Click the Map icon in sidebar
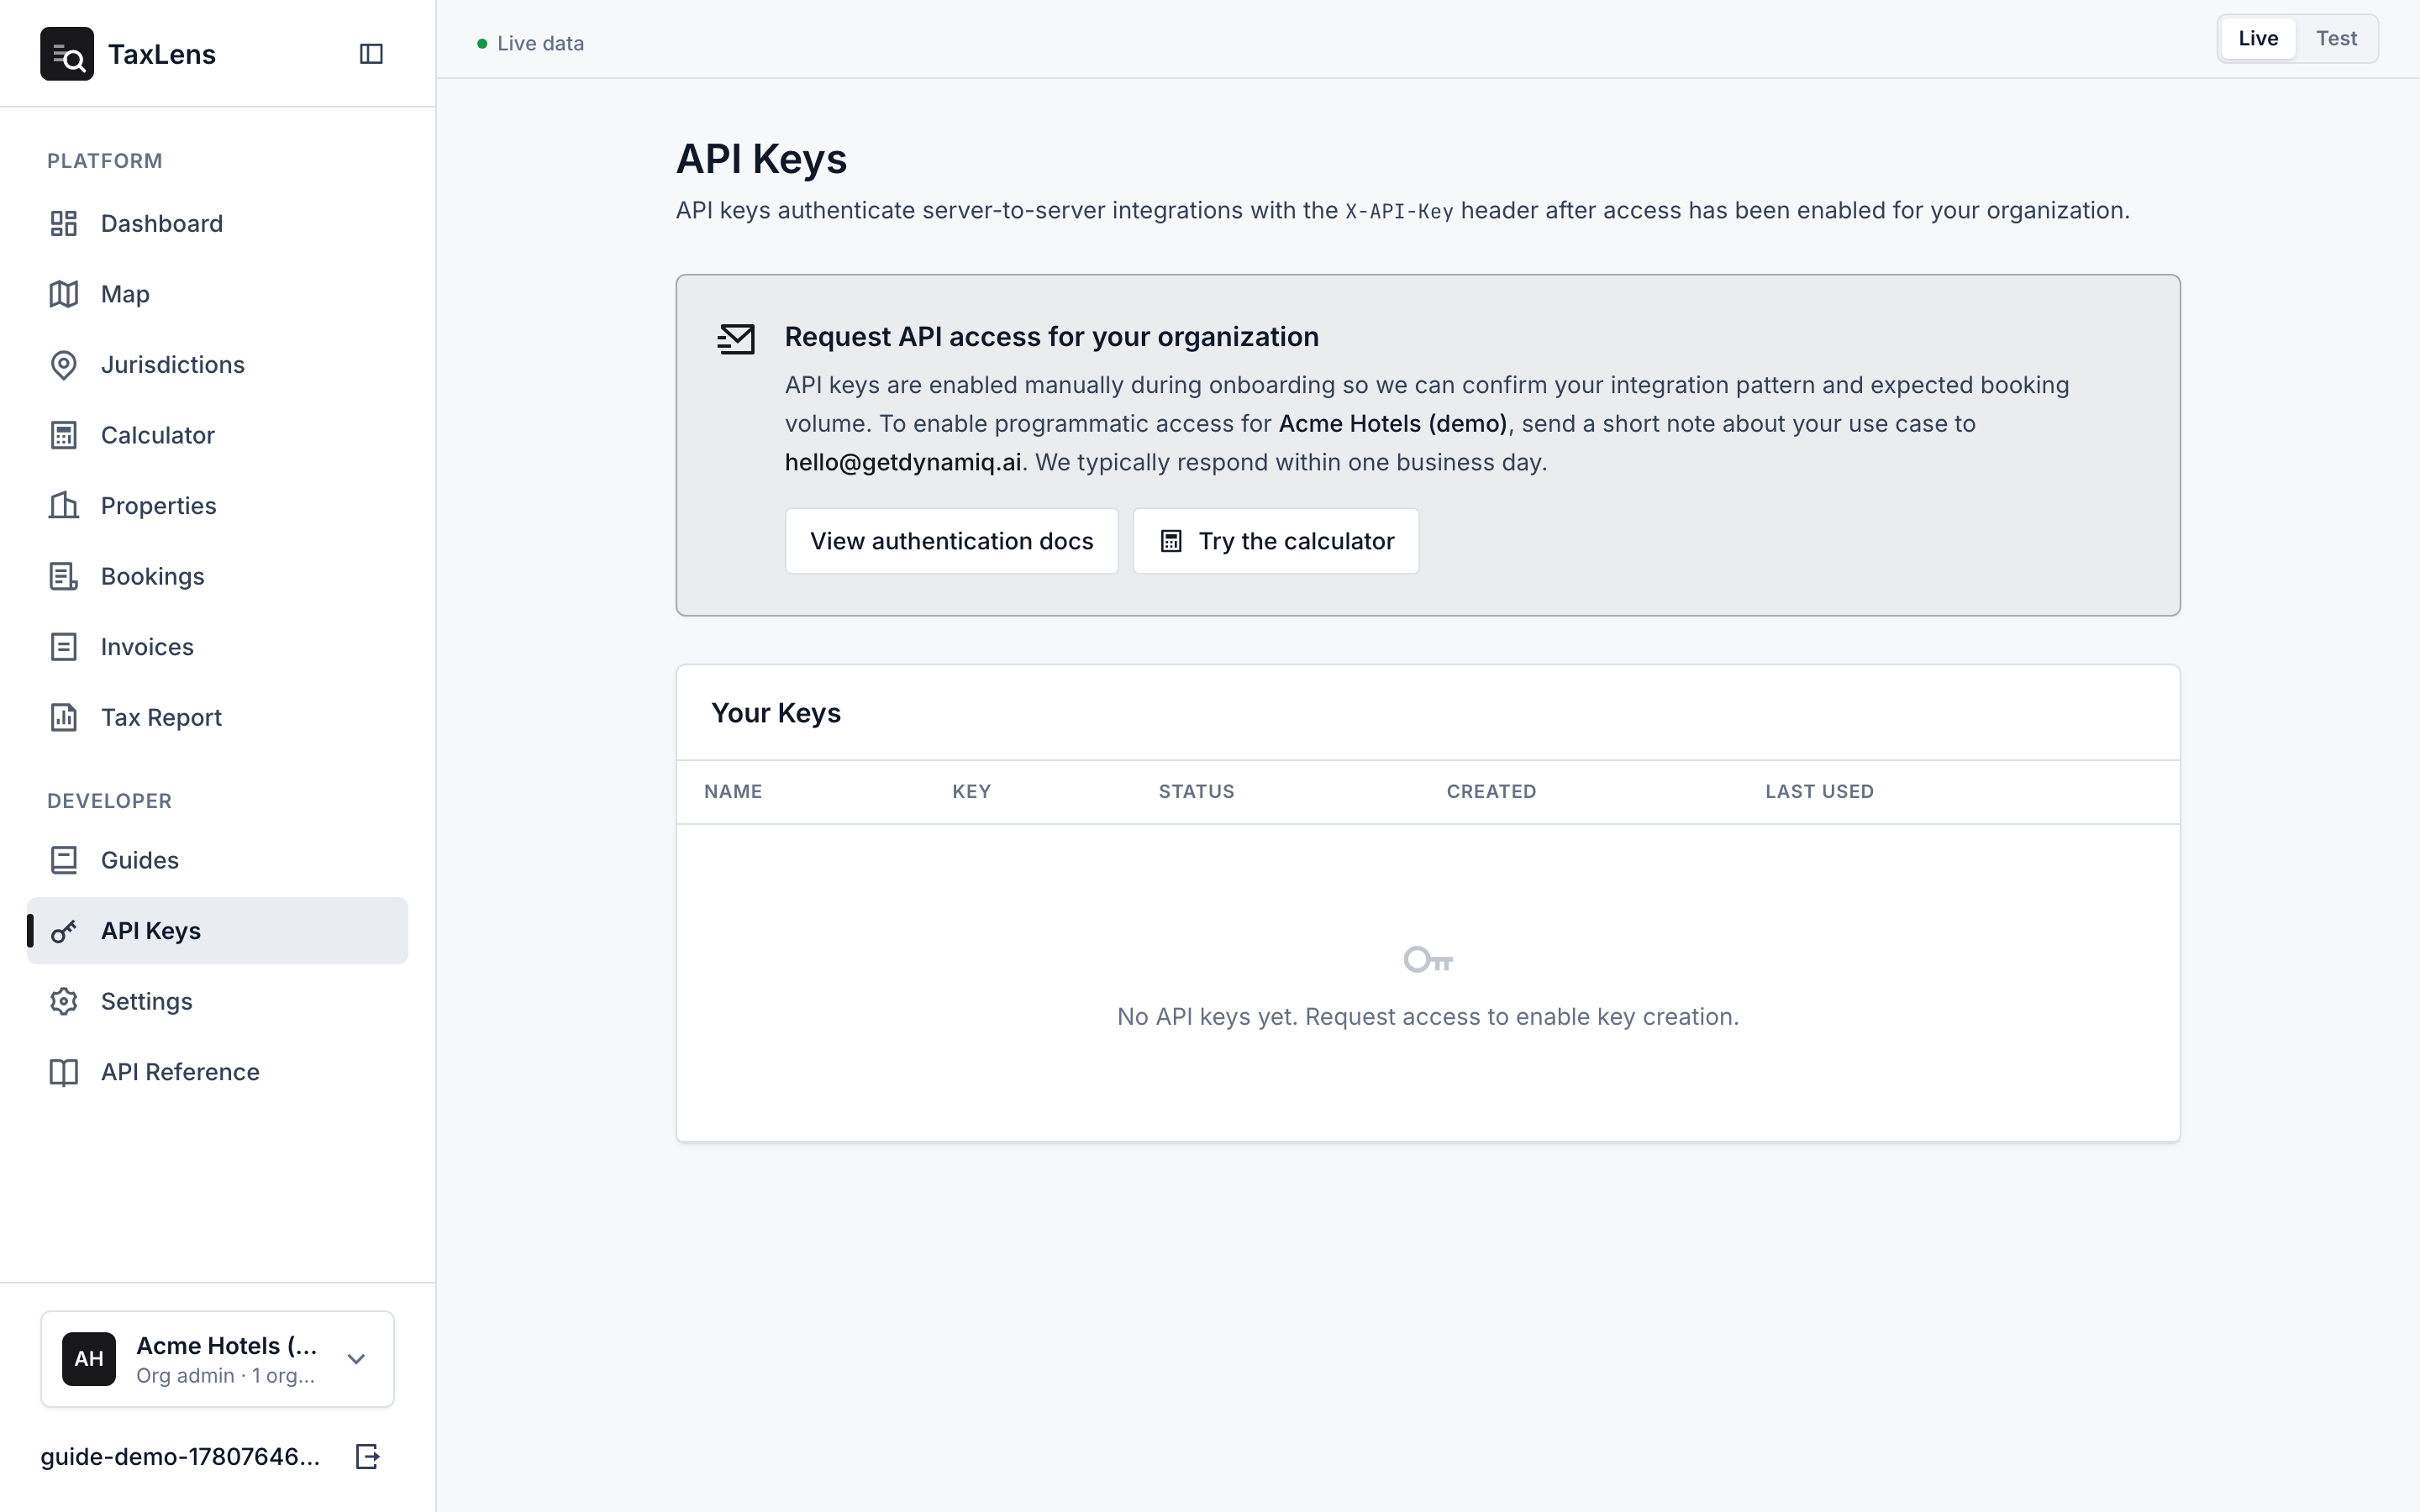This screenshot has height=1512, width=2420. tap(64, 294)
